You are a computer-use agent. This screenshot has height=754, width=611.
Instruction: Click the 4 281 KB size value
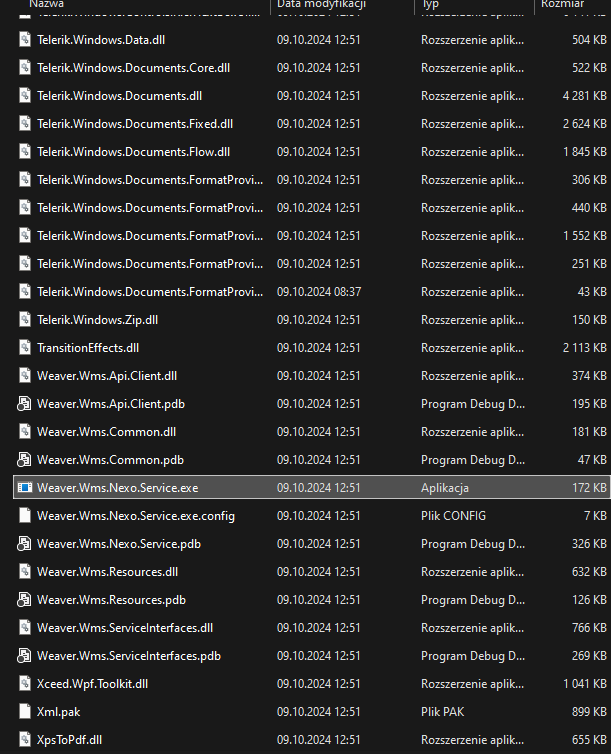(x=585, y=96)
